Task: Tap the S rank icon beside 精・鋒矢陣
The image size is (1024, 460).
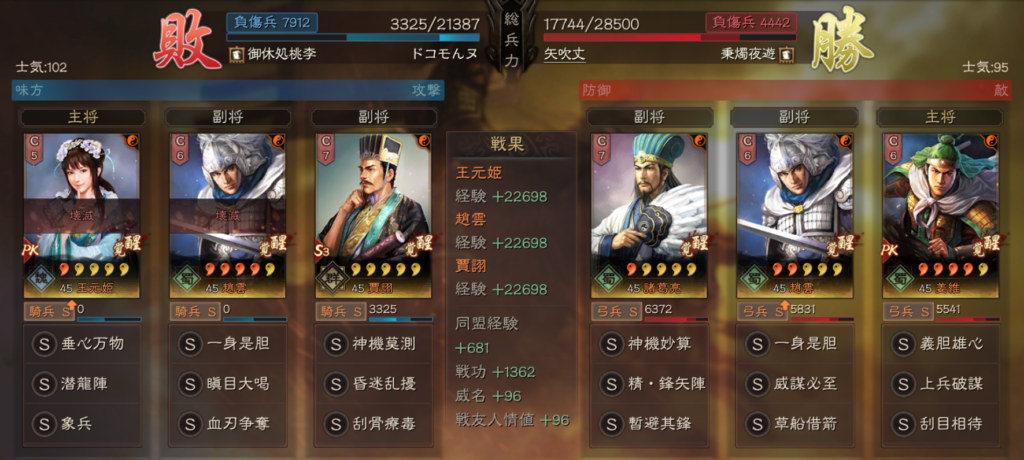Action: click(x=611, y=384)
